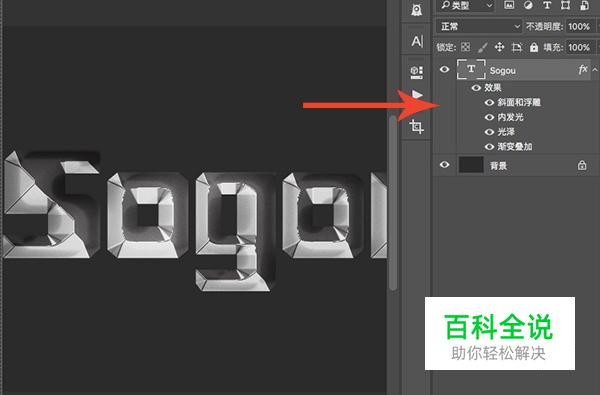The width and height of the screenshot is (600, 395).
Task: Hide the 背景 layer
Action: coord(444,165)
